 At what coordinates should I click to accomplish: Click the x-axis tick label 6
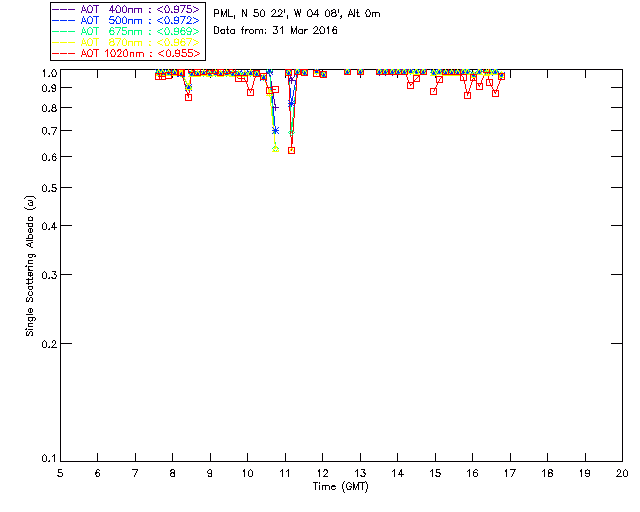pyautogui.click(x=98, y=473)
